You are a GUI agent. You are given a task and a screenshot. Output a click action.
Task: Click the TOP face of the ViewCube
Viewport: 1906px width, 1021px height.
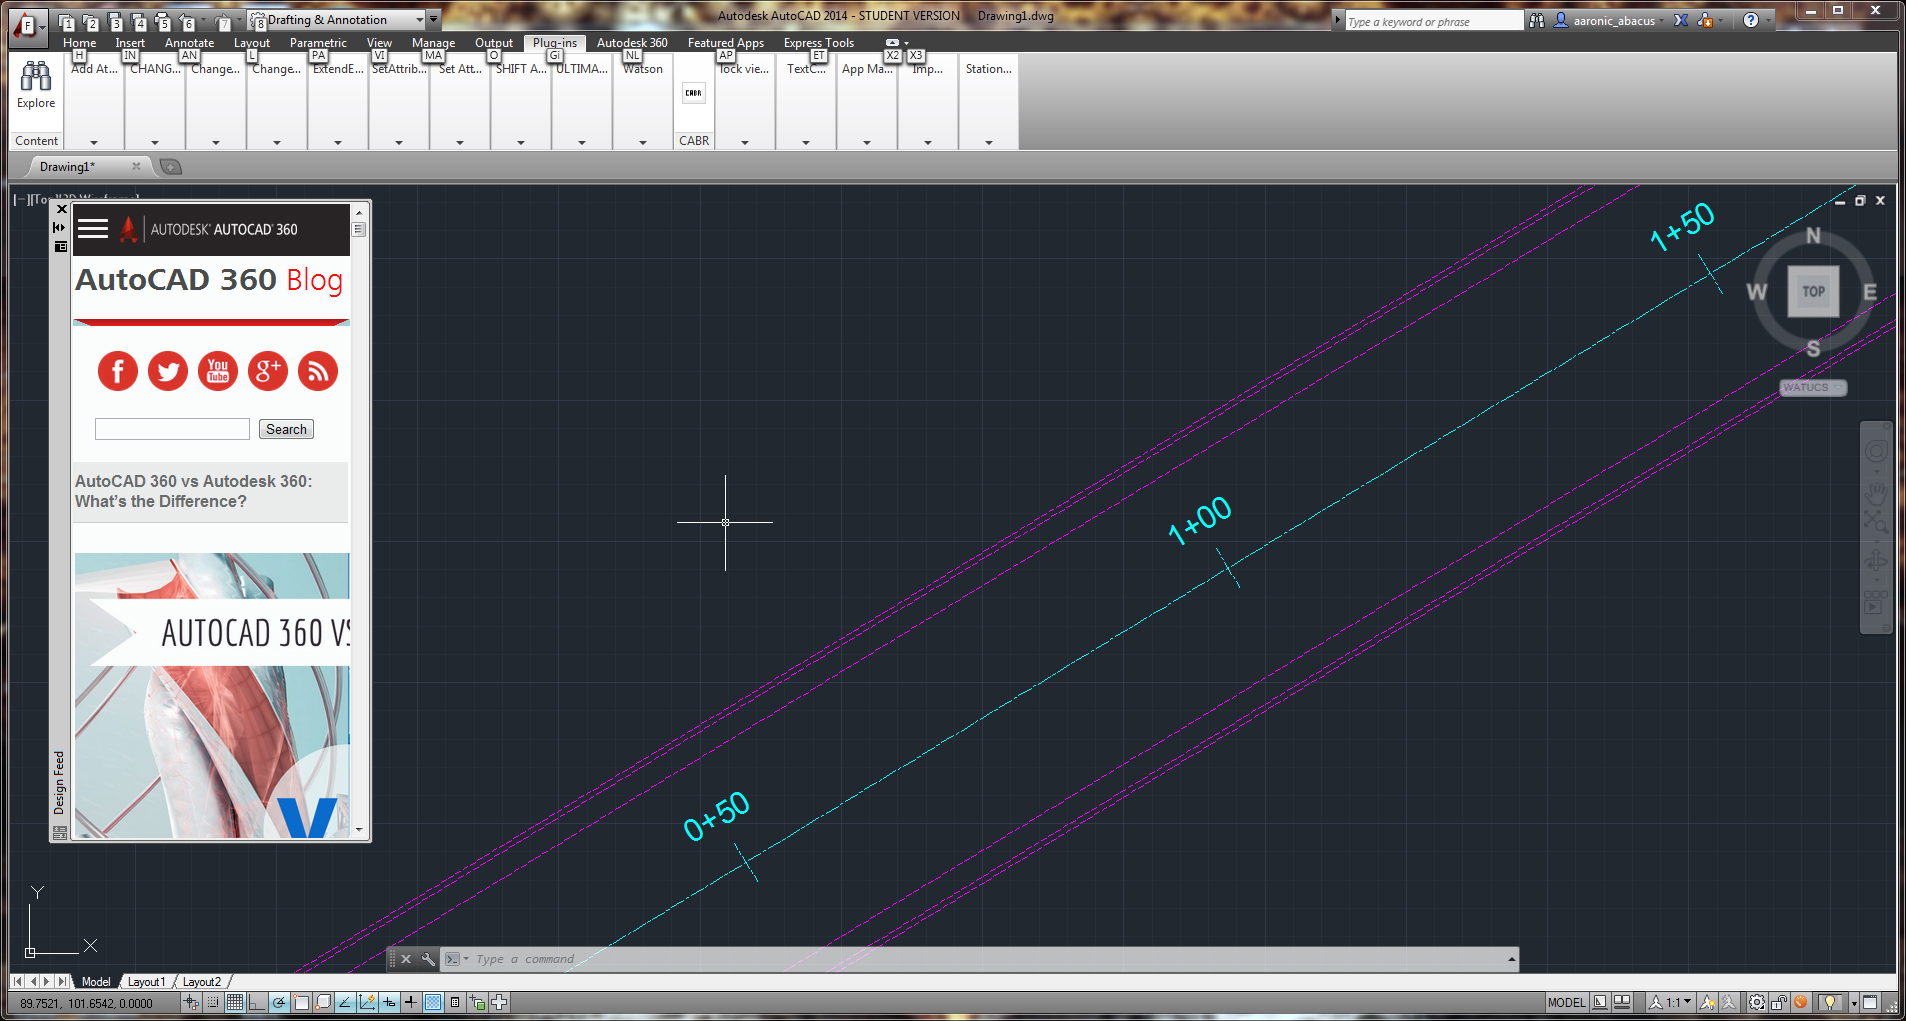pyautogui.click(x=1813, y=292)
